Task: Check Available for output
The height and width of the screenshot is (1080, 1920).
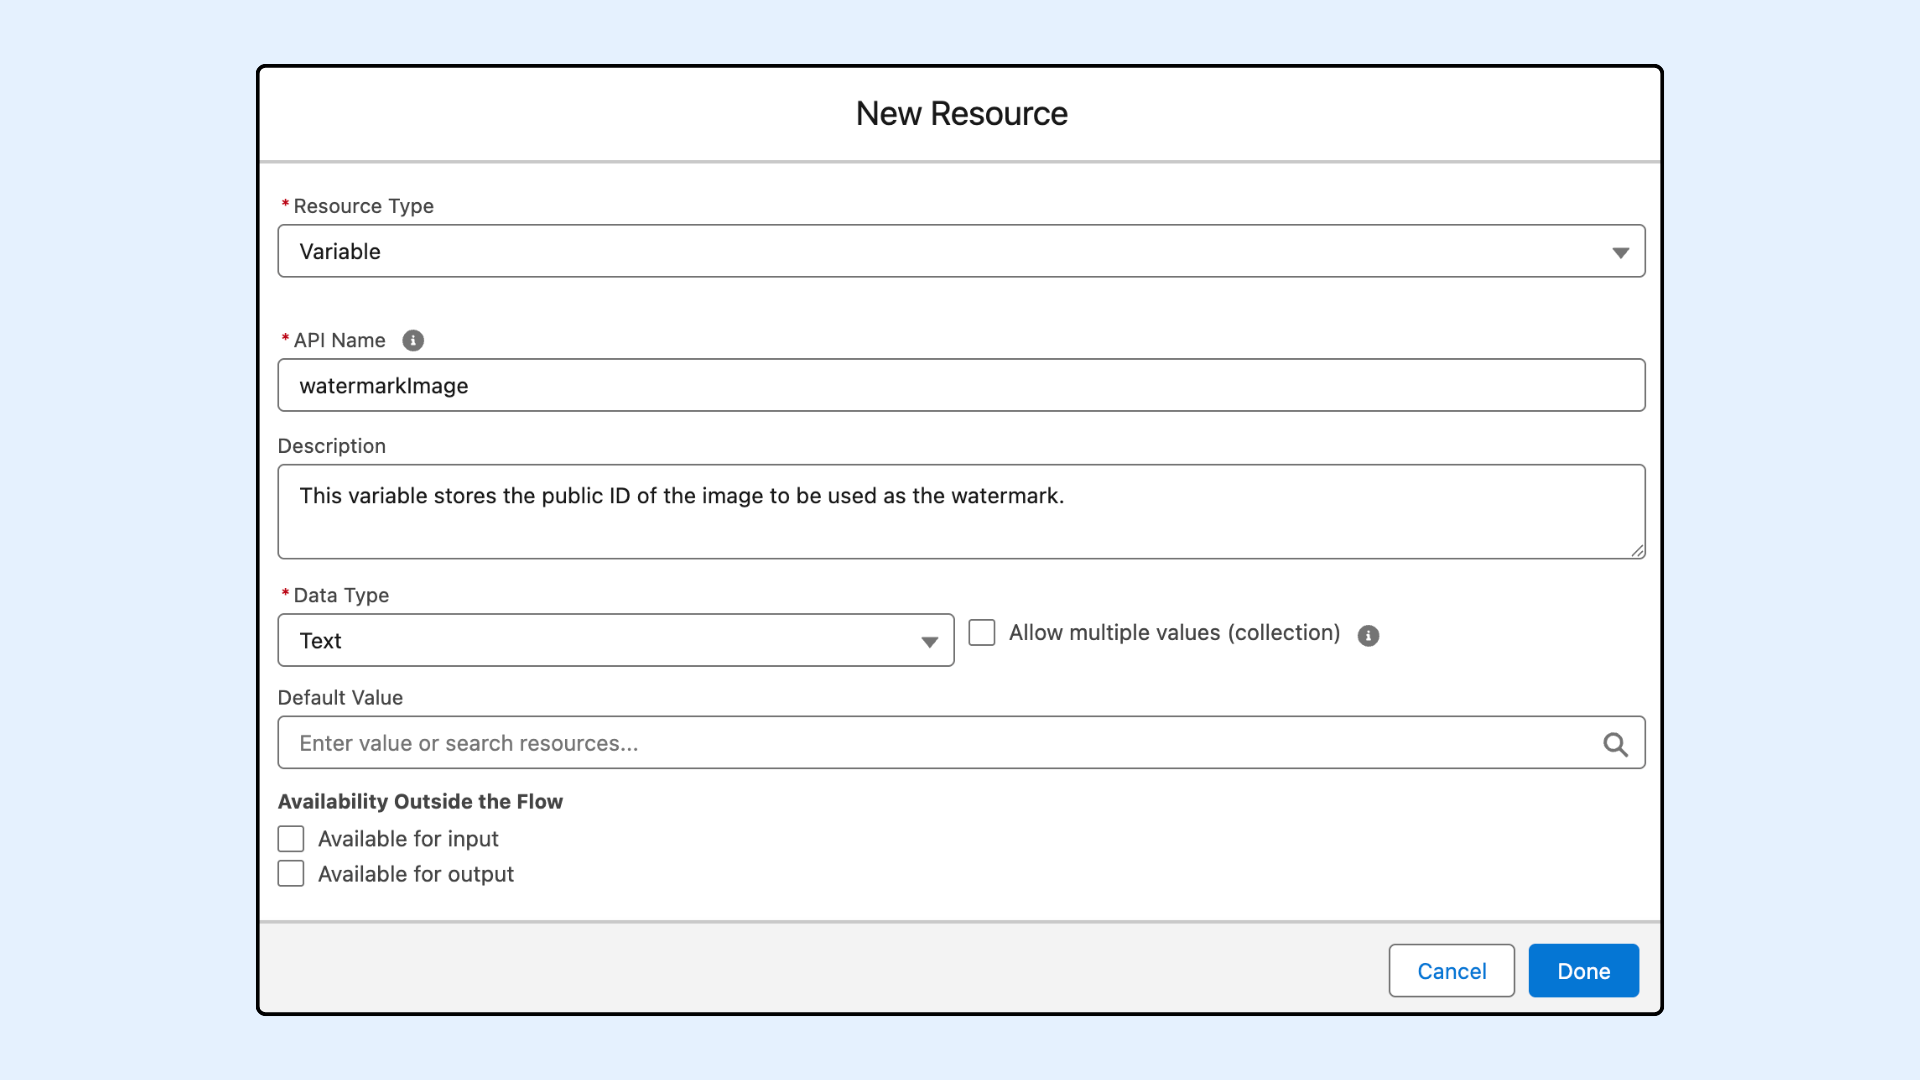Action: (291, 874)
